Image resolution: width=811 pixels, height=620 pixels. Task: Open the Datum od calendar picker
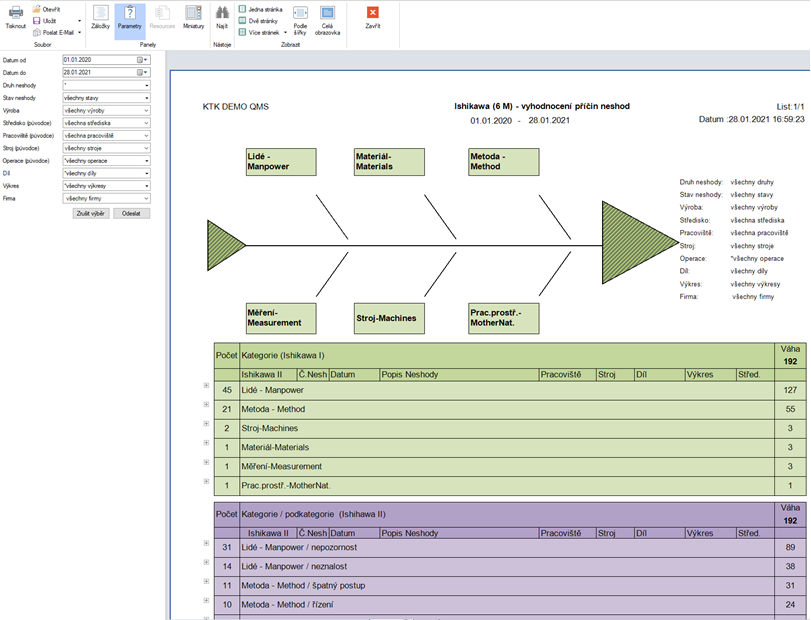pos(142,60)
